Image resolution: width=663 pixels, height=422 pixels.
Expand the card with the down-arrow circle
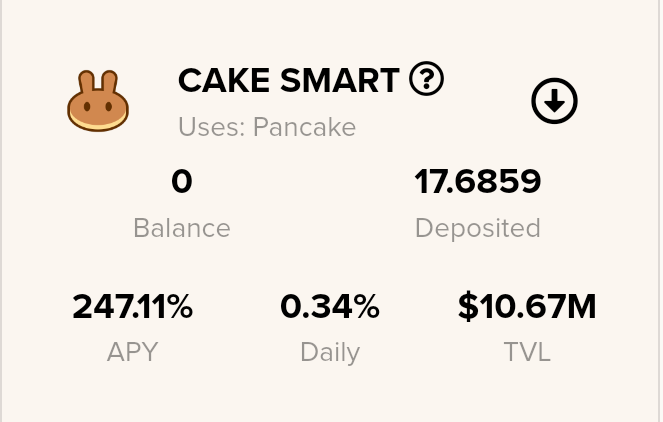[554, 101]
